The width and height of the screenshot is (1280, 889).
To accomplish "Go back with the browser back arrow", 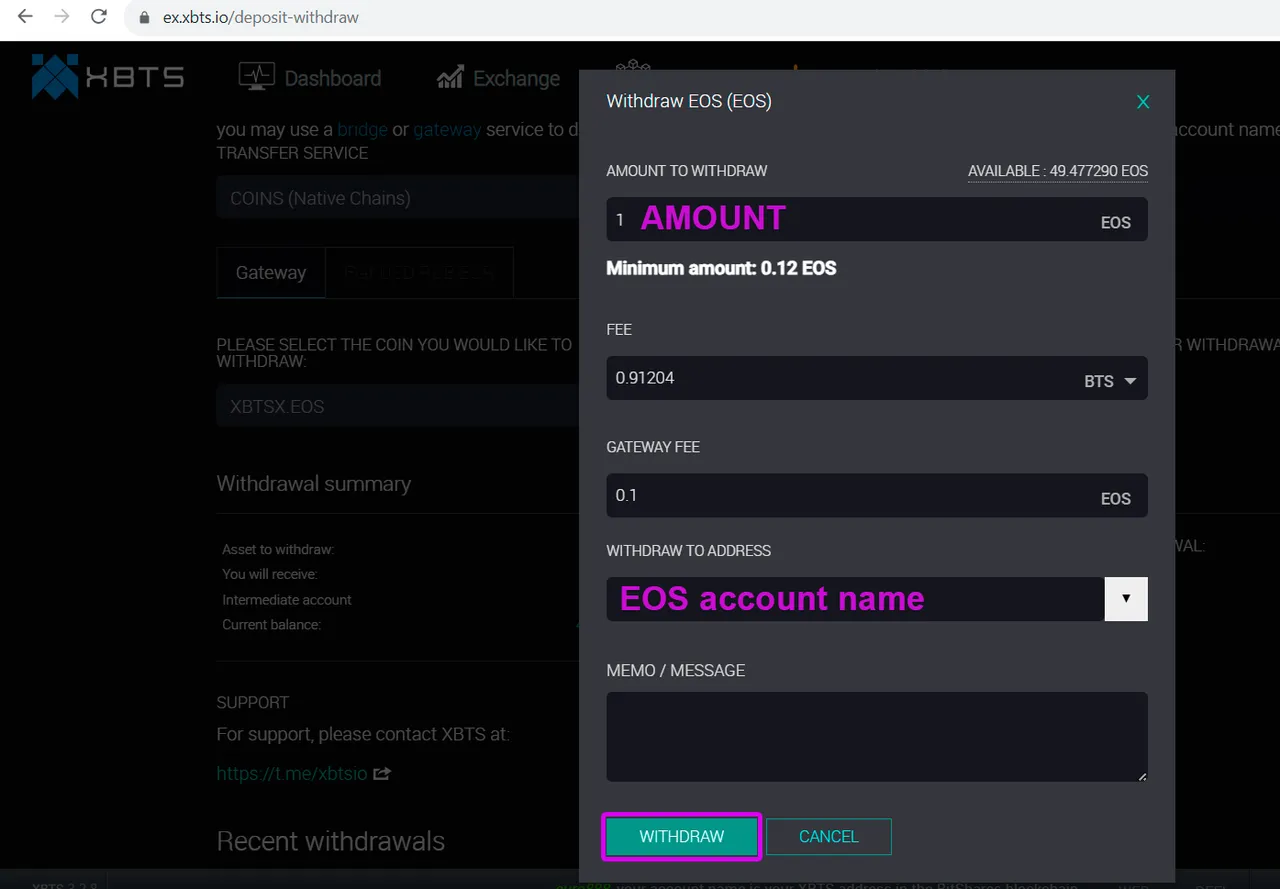I will tap(26, 17).
